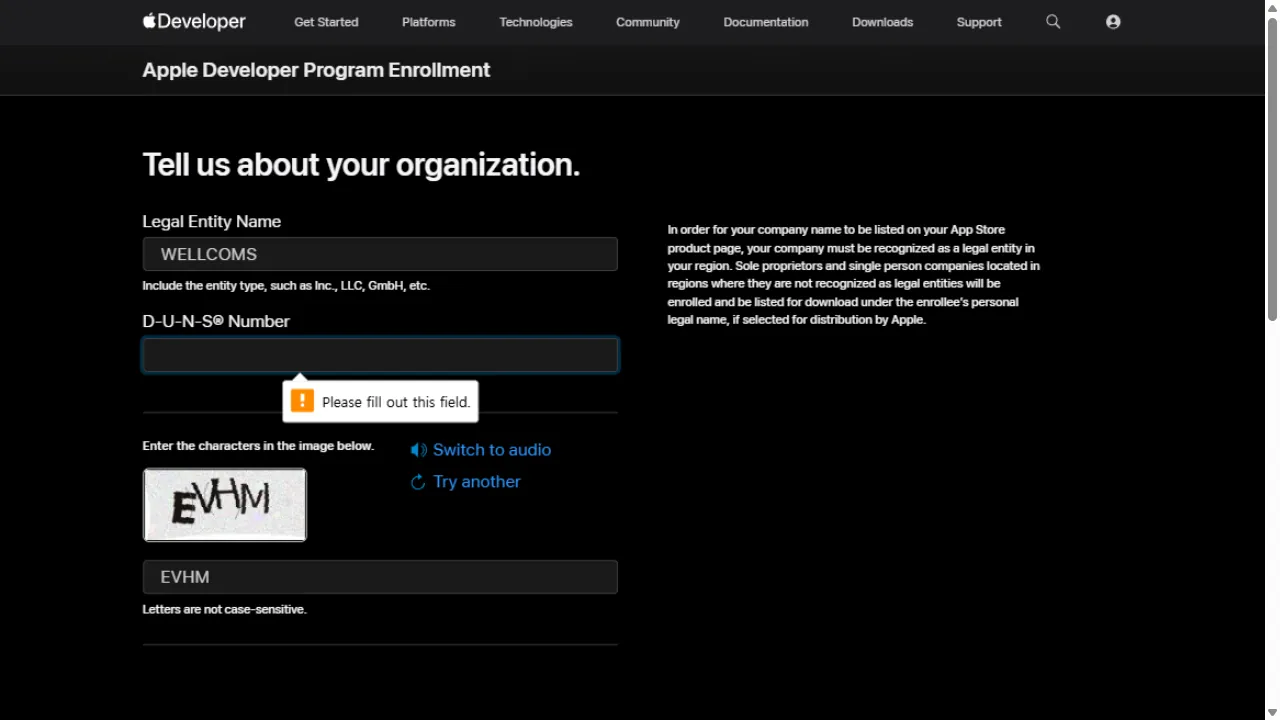Viewport: 1280px width, 720px height.
Task: Click the note Letters are not case-sensitive
Action: point(224,609)
